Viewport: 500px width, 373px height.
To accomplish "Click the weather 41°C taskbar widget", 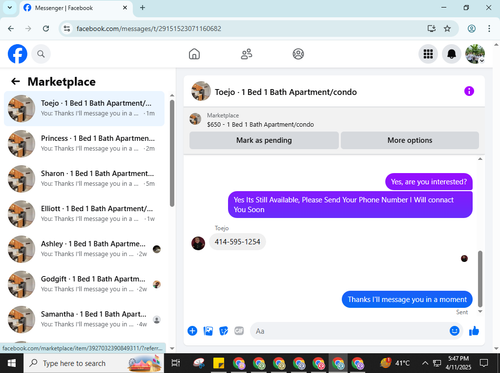I will click(396, 363).
